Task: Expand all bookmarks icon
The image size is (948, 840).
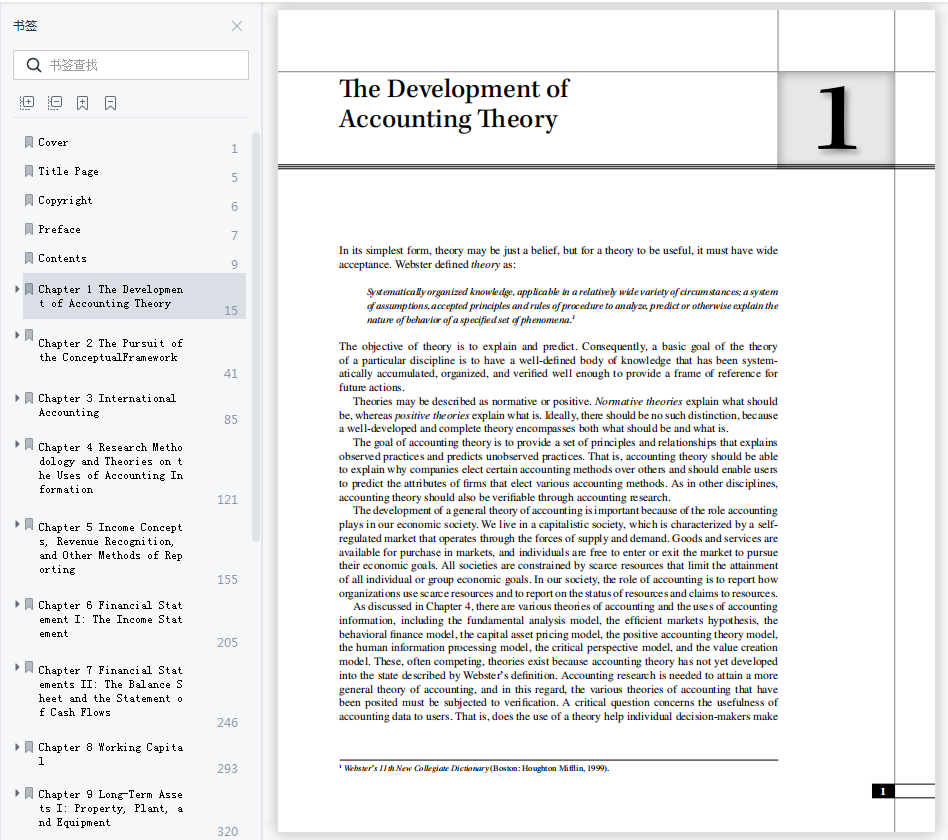Action: pyautogui.click(x=27, y=103)
